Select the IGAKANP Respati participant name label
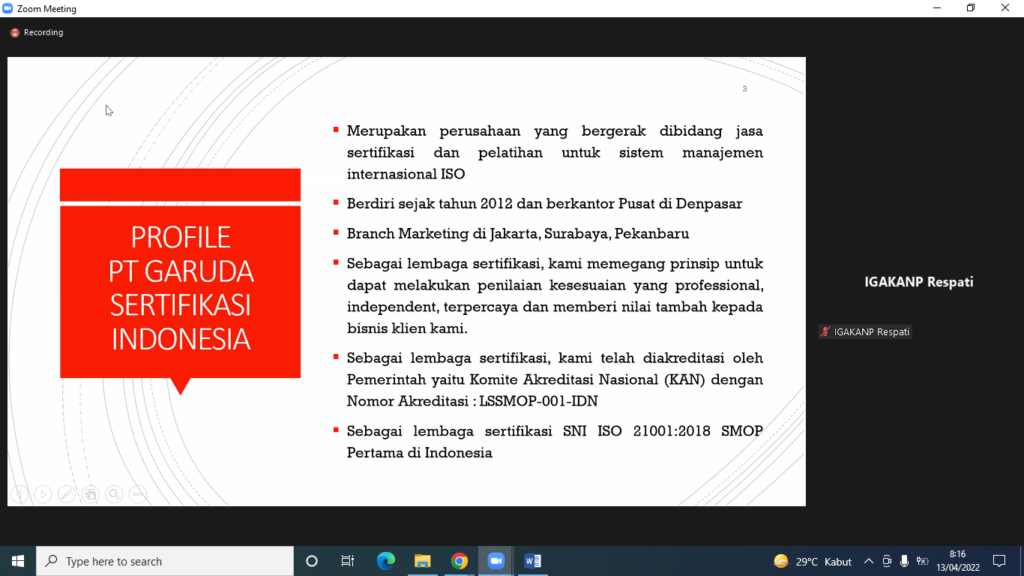Image resolution: width=1024 pixels, height=576 pixels. pos(871,332)
